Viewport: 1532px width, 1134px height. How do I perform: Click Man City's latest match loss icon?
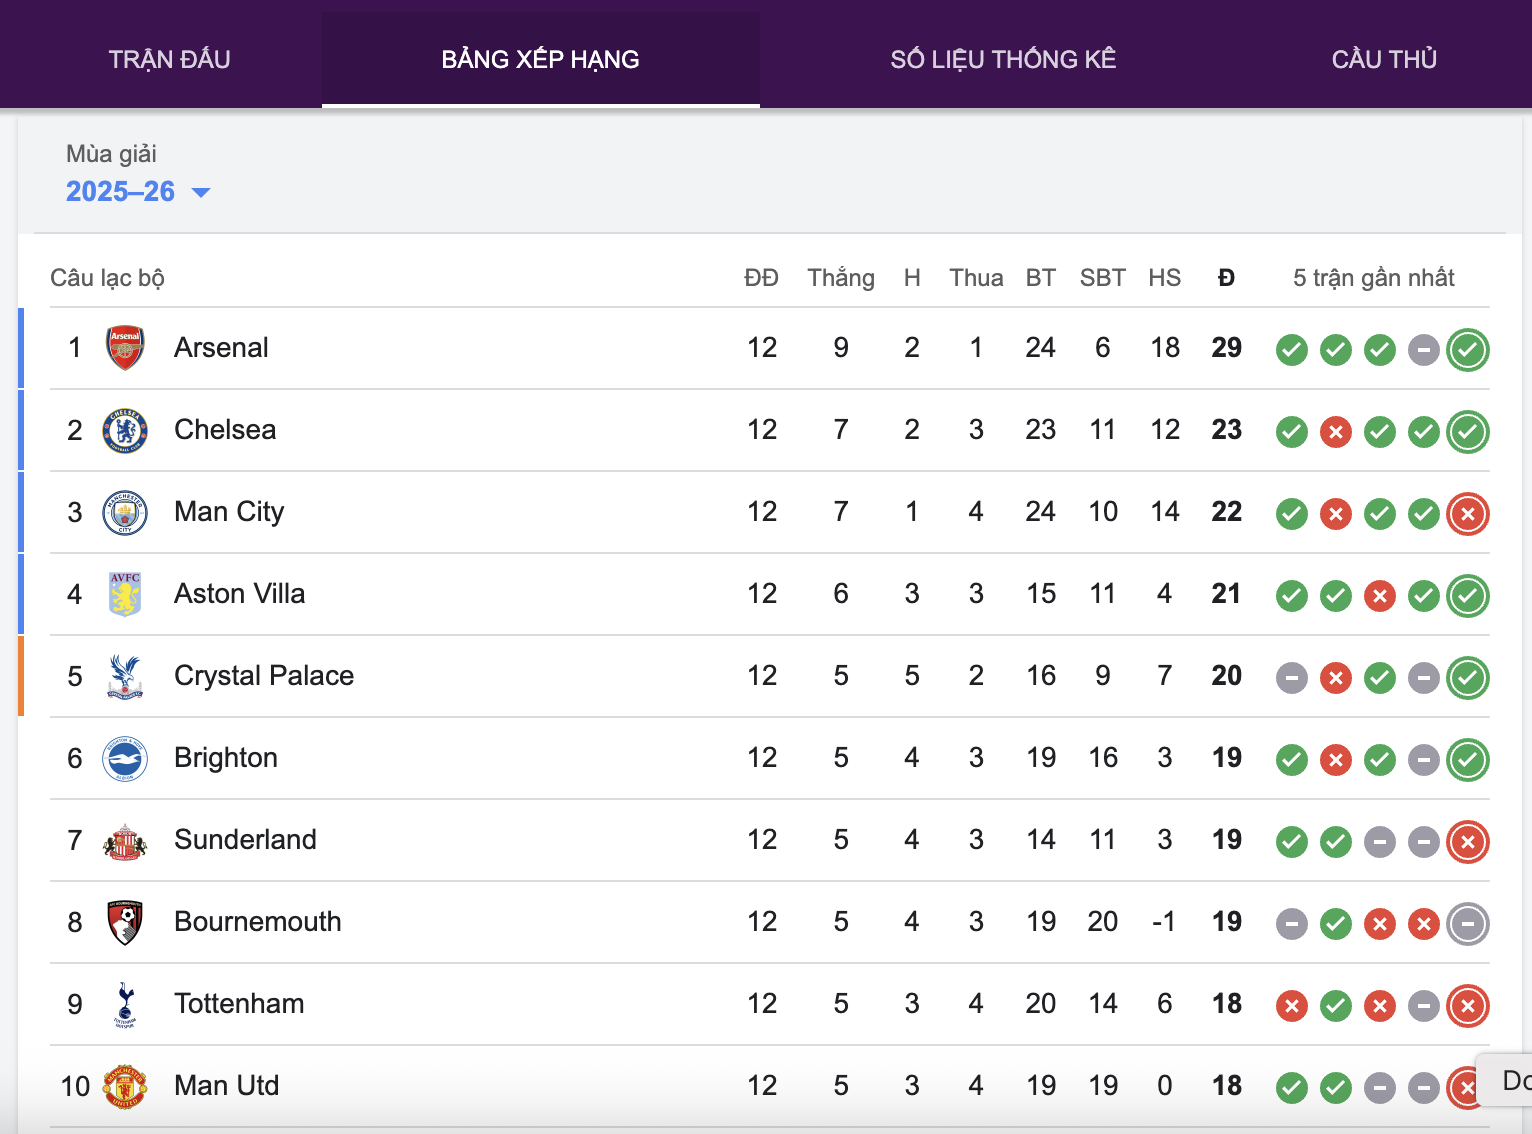pos(1467,514)
